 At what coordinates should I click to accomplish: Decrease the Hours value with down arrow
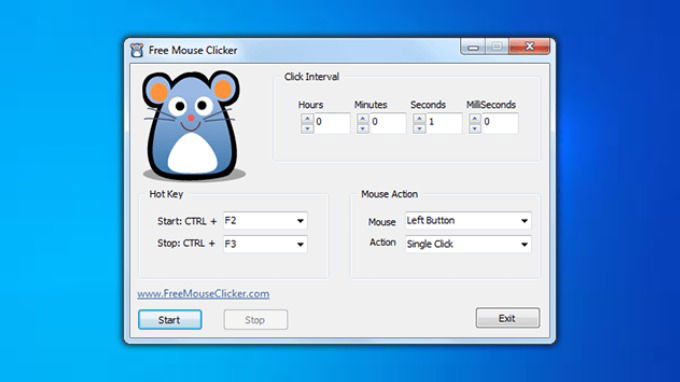307,128
